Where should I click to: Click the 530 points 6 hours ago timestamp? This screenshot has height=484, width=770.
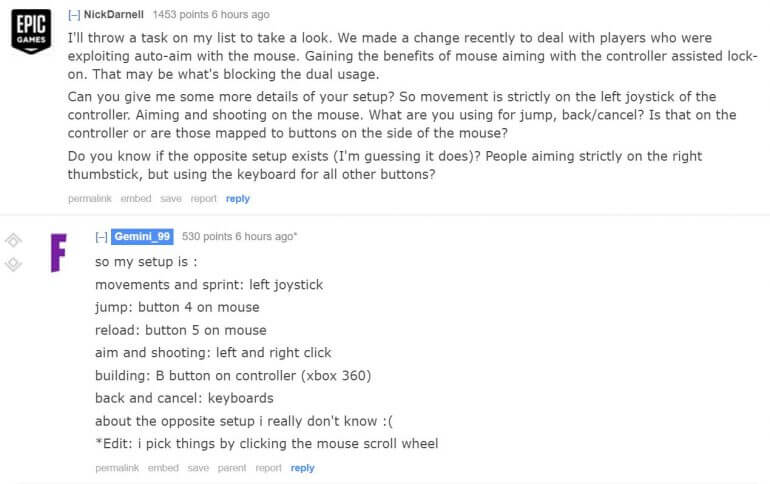240,237
